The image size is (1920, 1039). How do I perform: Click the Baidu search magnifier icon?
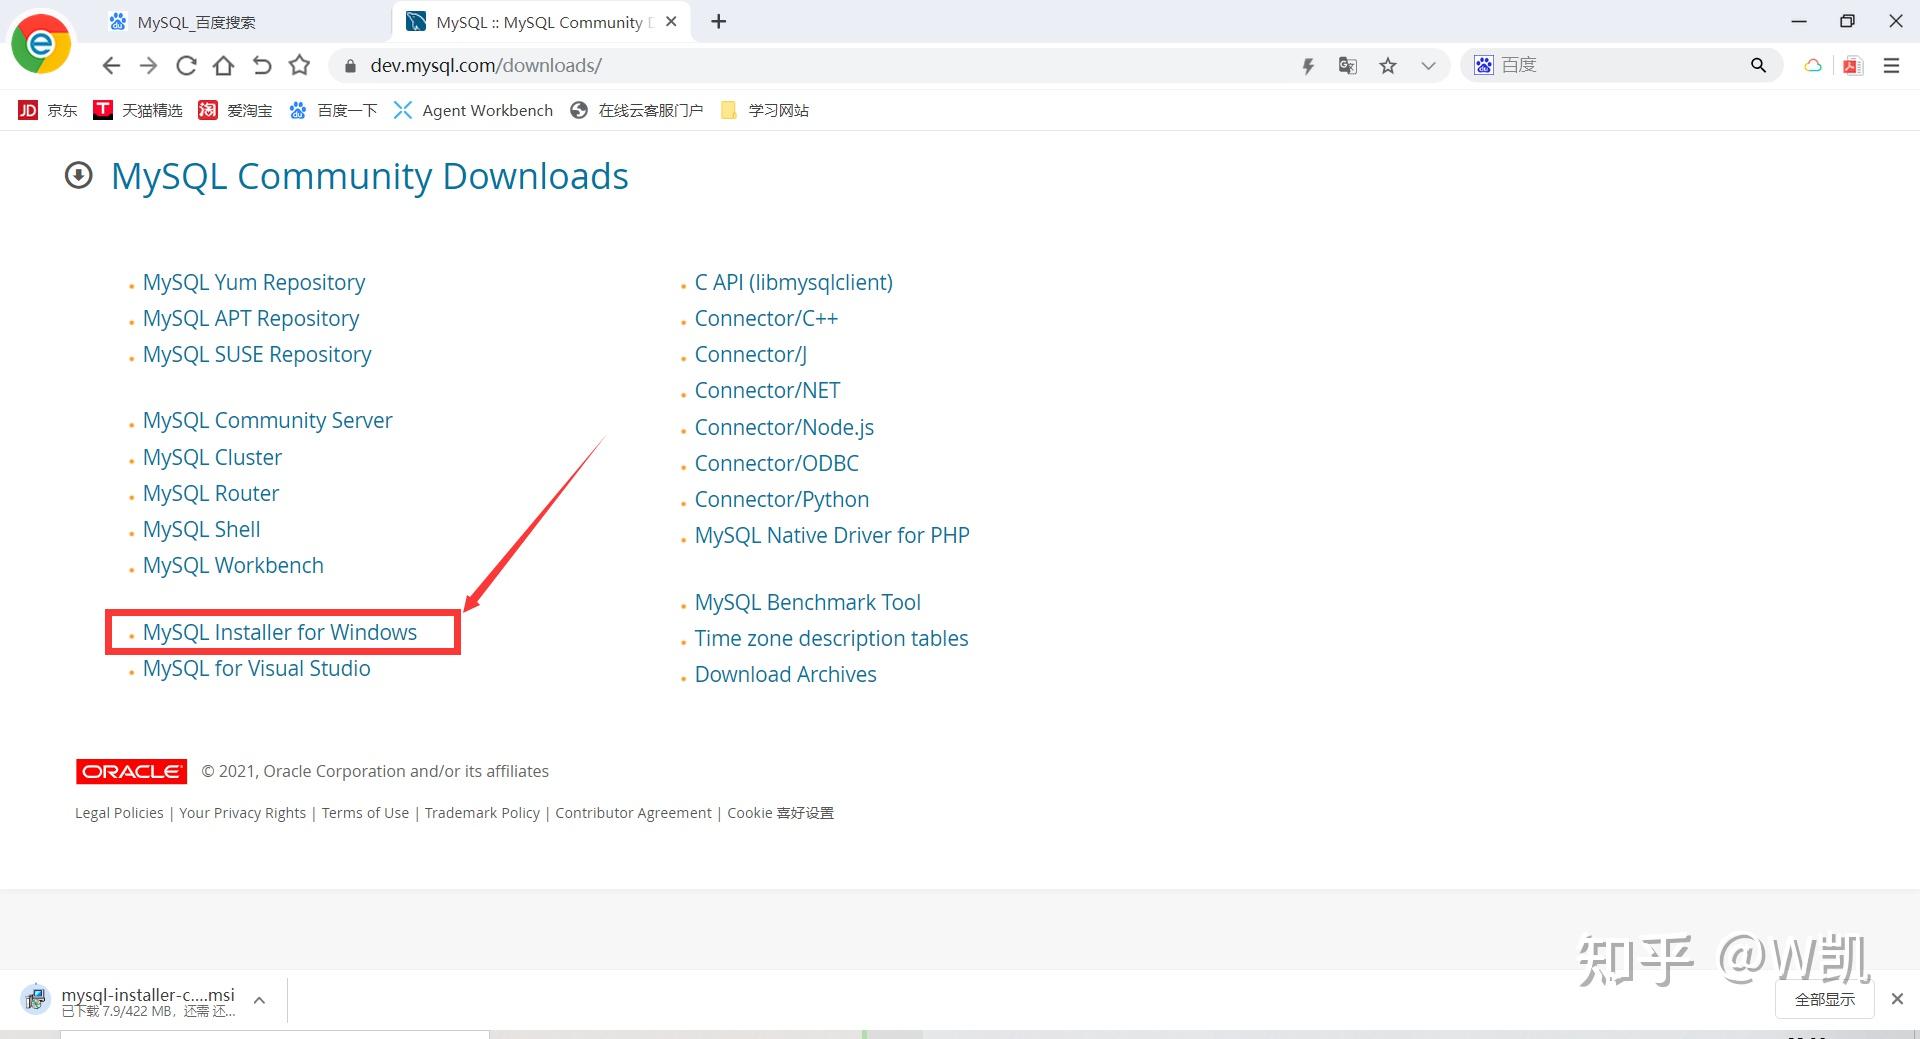click(x=1758, y=66)
